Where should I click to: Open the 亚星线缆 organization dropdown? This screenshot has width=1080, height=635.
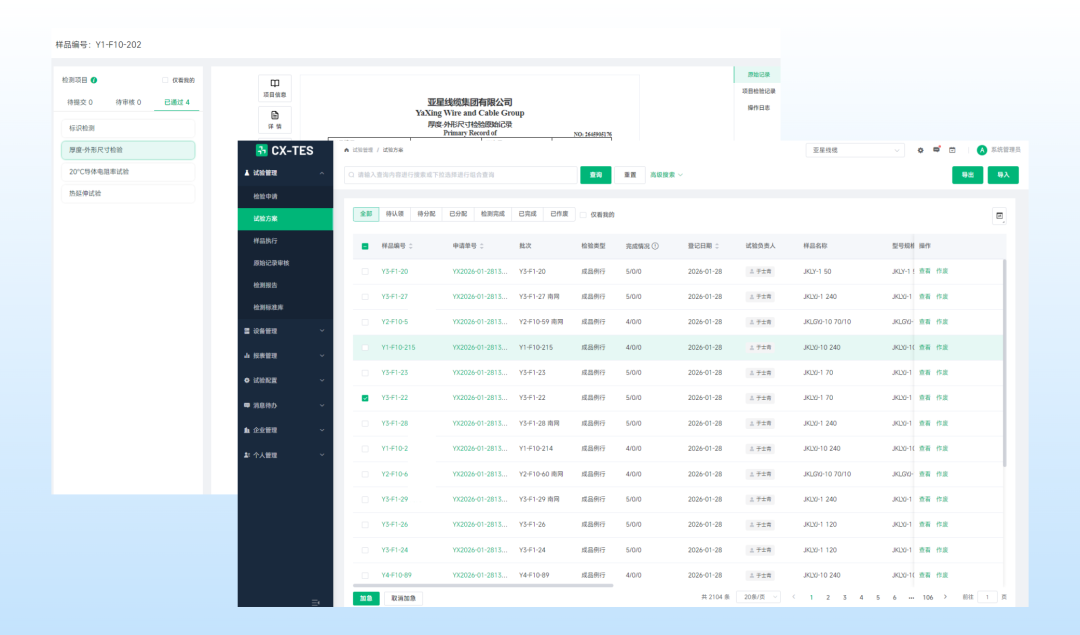pyautogui.click(x=856, y=150)
